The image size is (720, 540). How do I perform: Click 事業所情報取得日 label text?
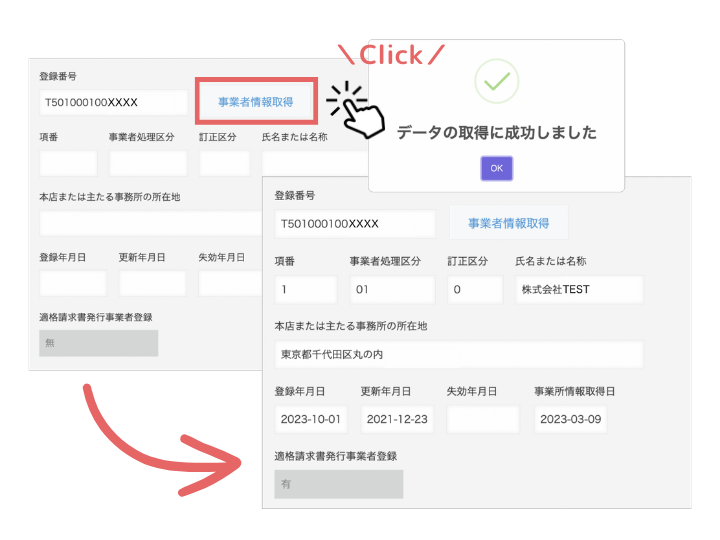coord(574,391)
